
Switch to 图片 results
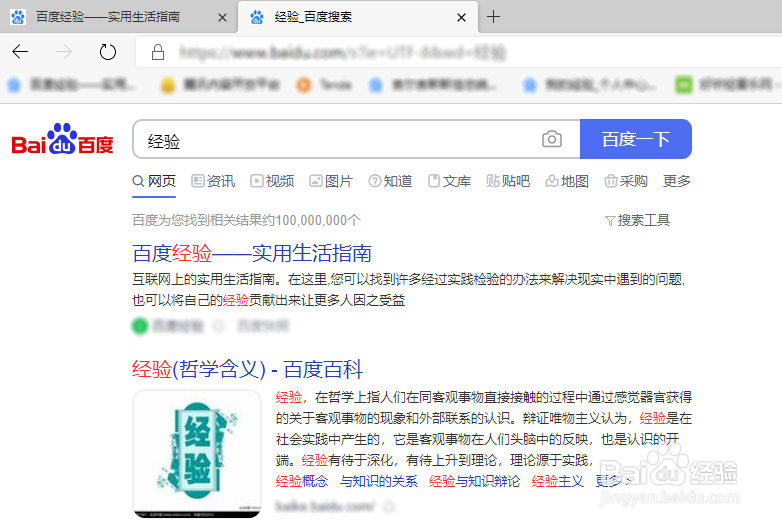point(331,181)
